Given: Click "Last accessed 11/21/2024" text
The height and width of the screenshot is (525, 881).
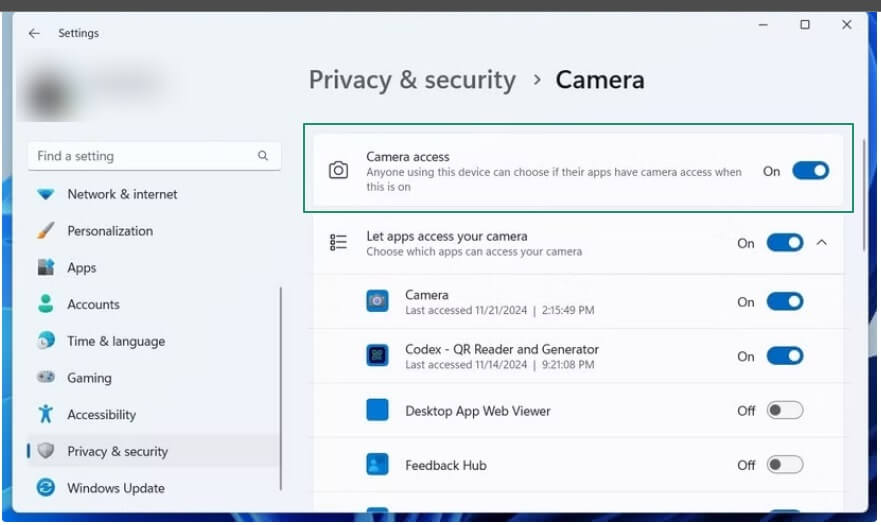Looking at the screenshot, I should click(x=466, y=310).
